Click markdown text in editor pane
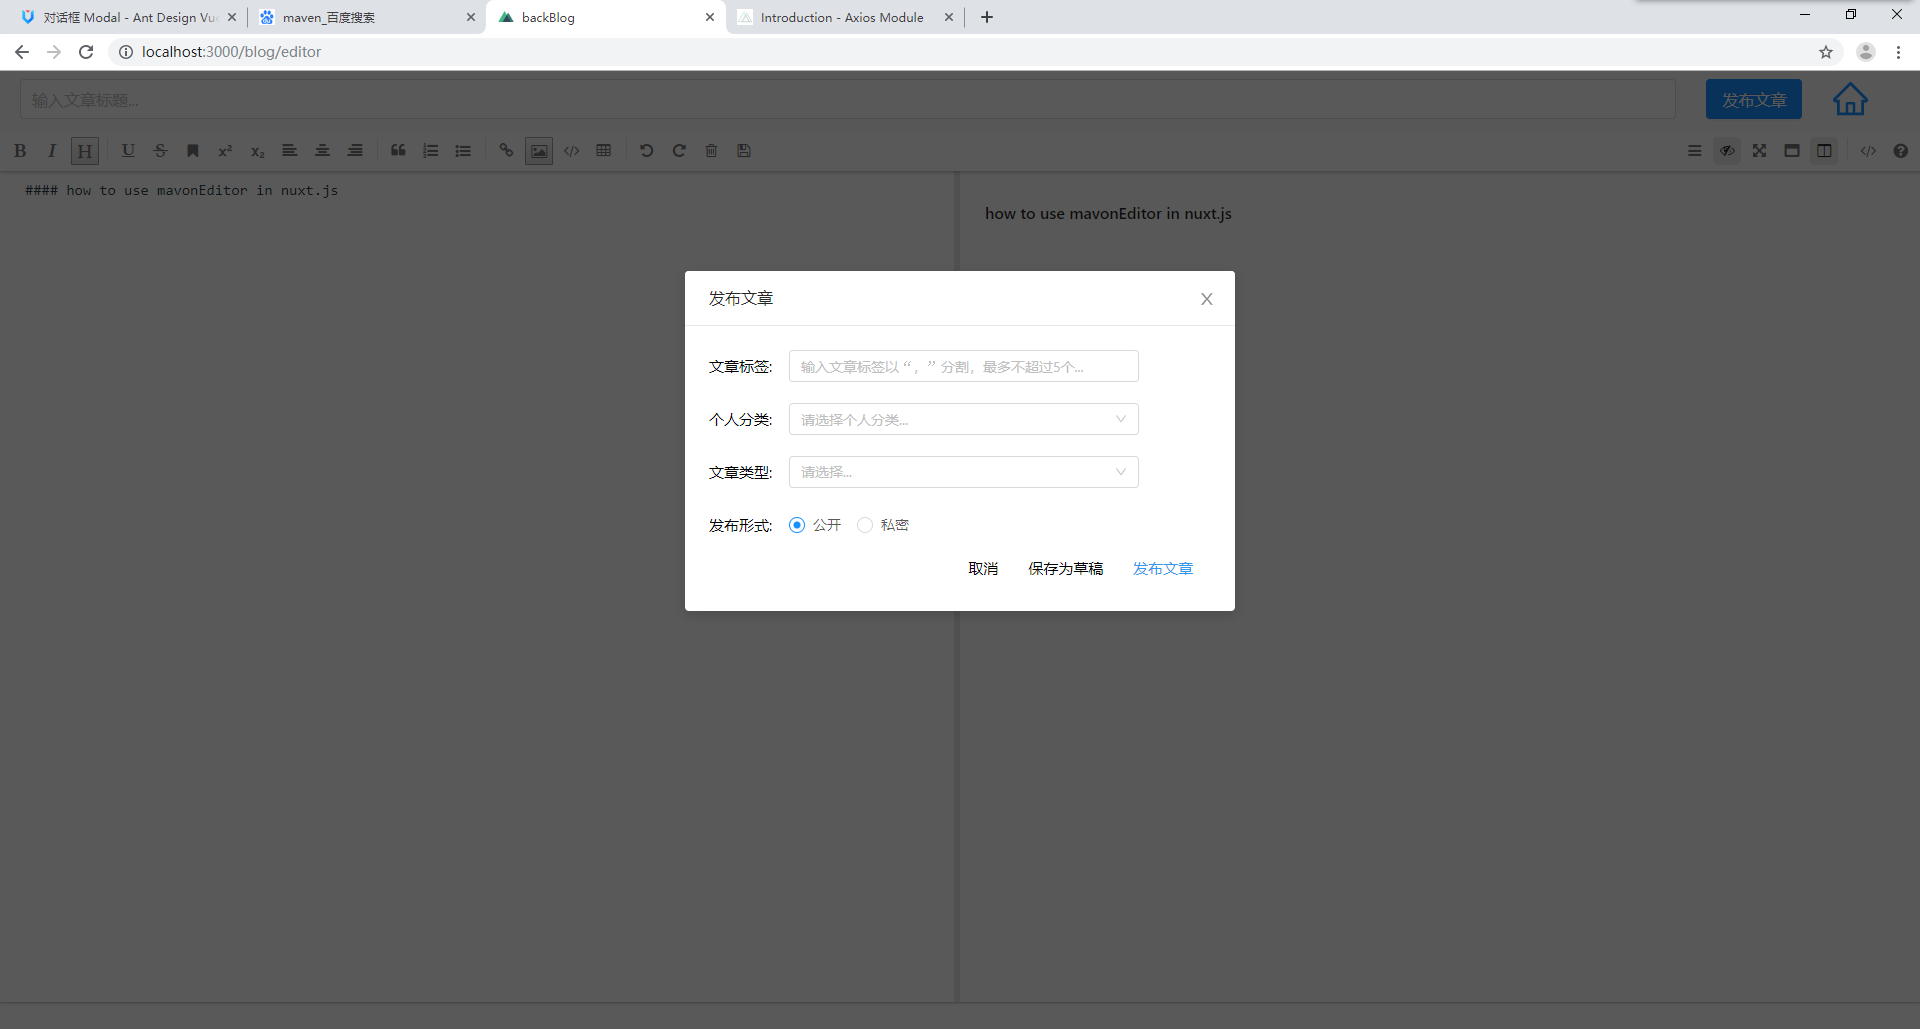 point(182,190)
